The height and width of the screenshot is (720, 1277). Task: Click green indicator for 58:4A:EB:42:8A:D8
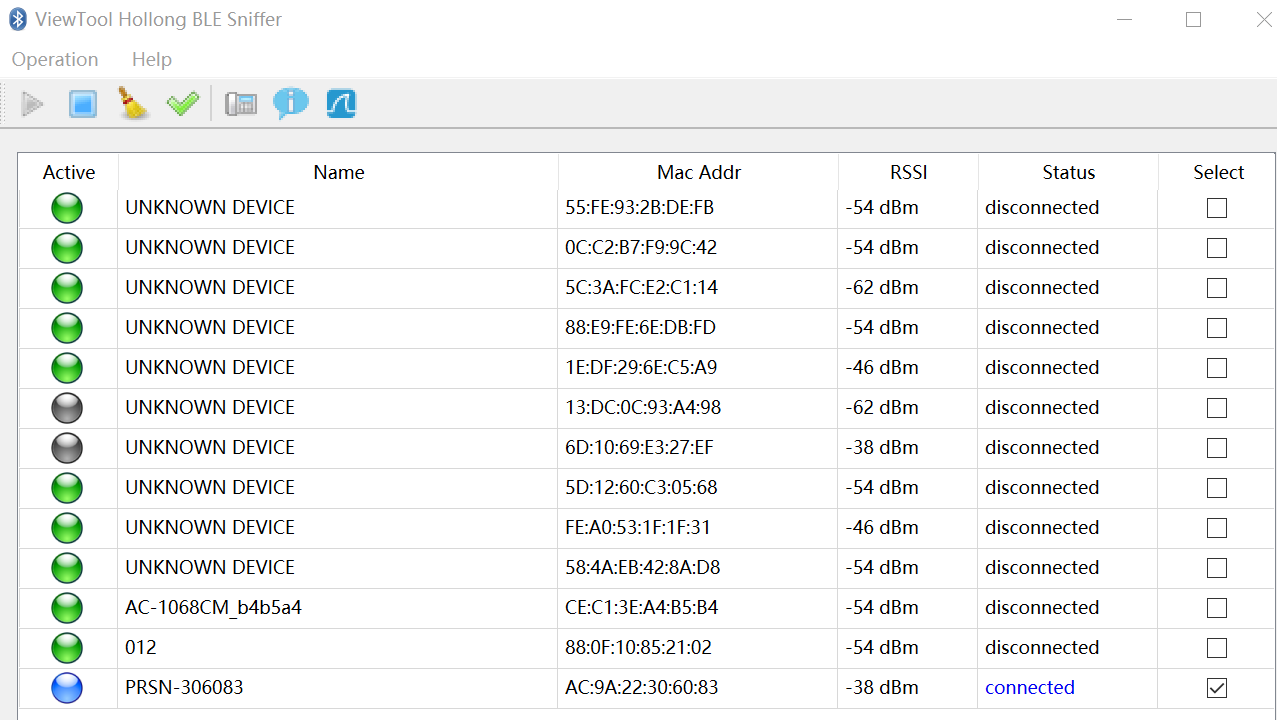(67, 568)
